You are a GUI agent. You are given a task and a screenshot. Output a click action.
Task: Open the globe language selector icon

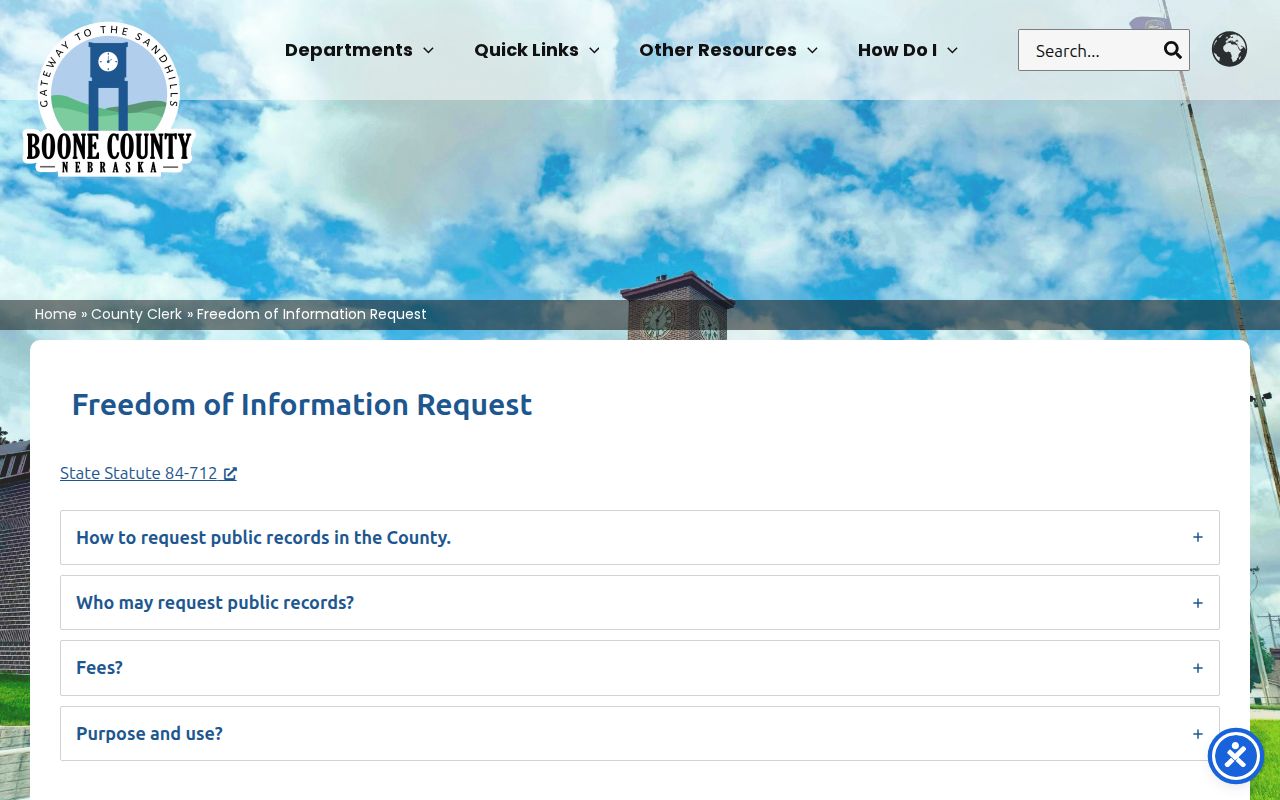tap(1229, 49)
